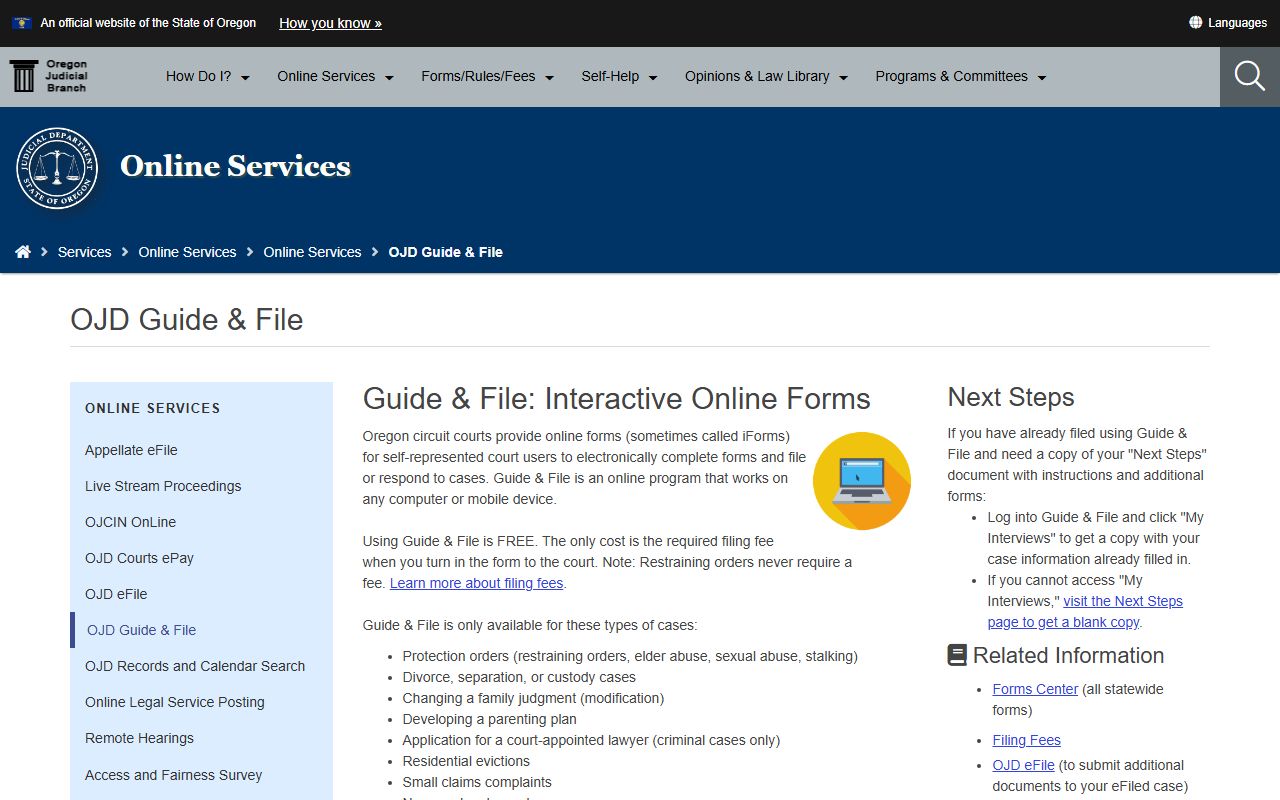
Task: Expand the Opinions & Law Library menu
Action: coord(767,76)
